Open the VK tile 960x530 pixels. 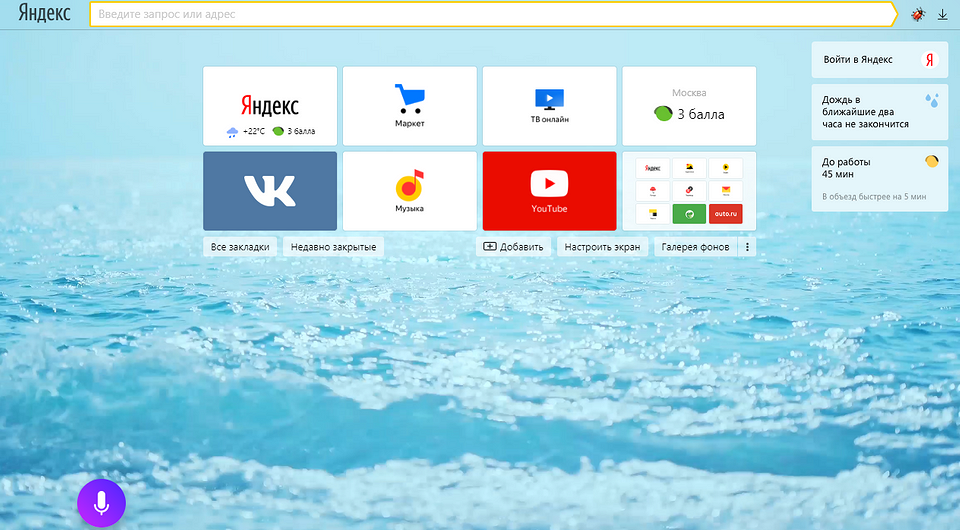[x=269, y=191]
